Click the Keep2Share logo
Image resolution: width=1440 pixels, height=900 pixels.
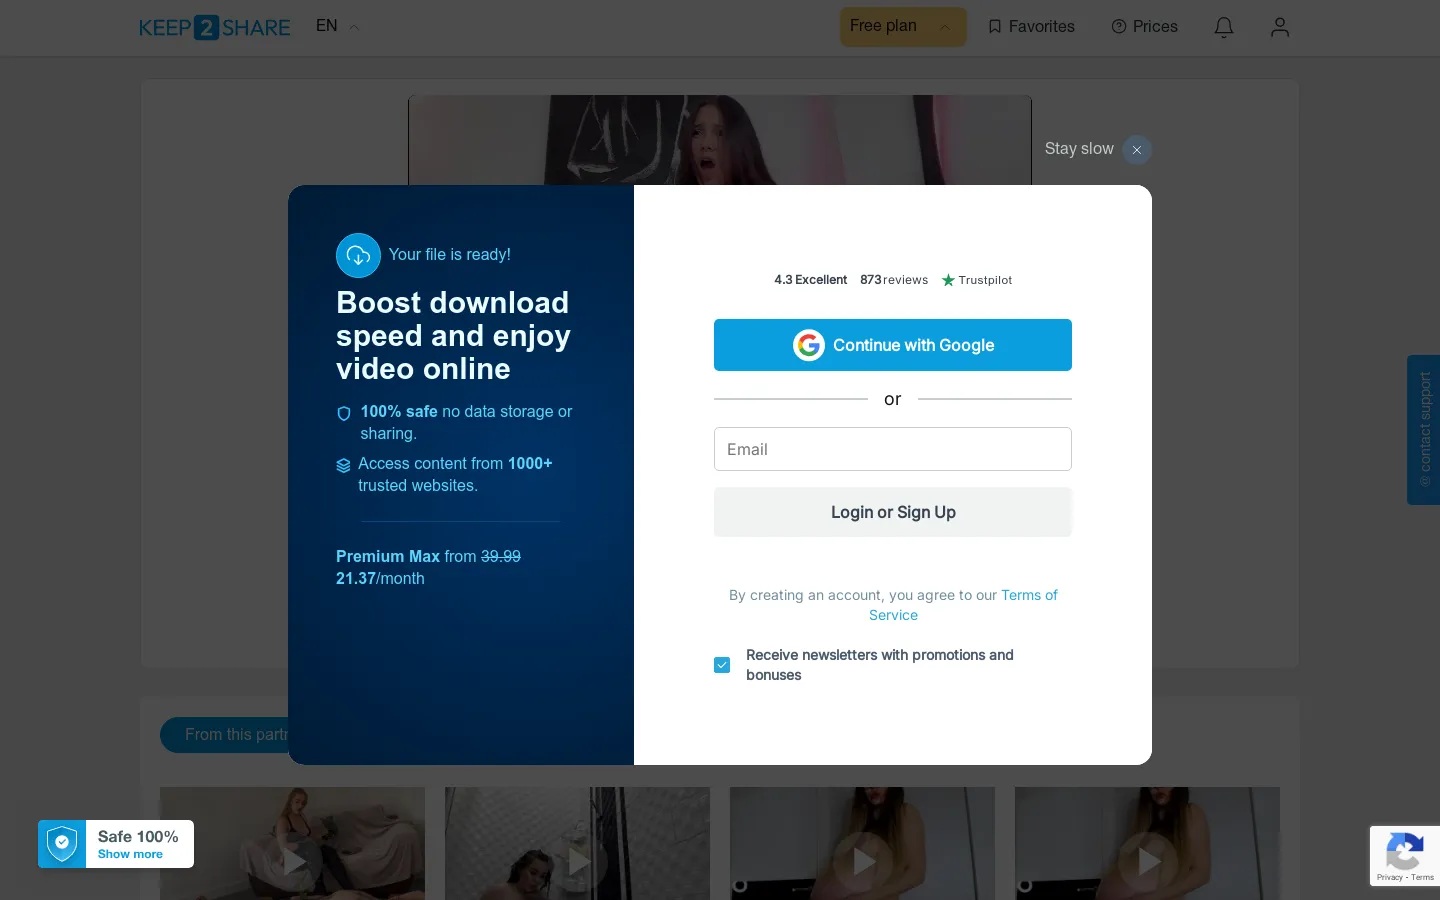(x=215, y=27)
